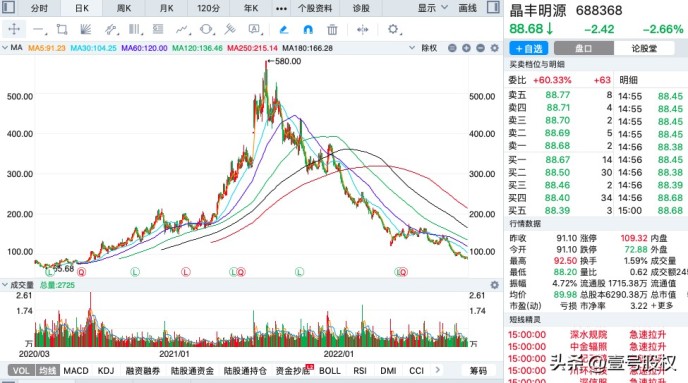This screenshot has height=383, width=688.
Task: Click the round minus icon next to the gear
Action: click(x=480, y=48)
